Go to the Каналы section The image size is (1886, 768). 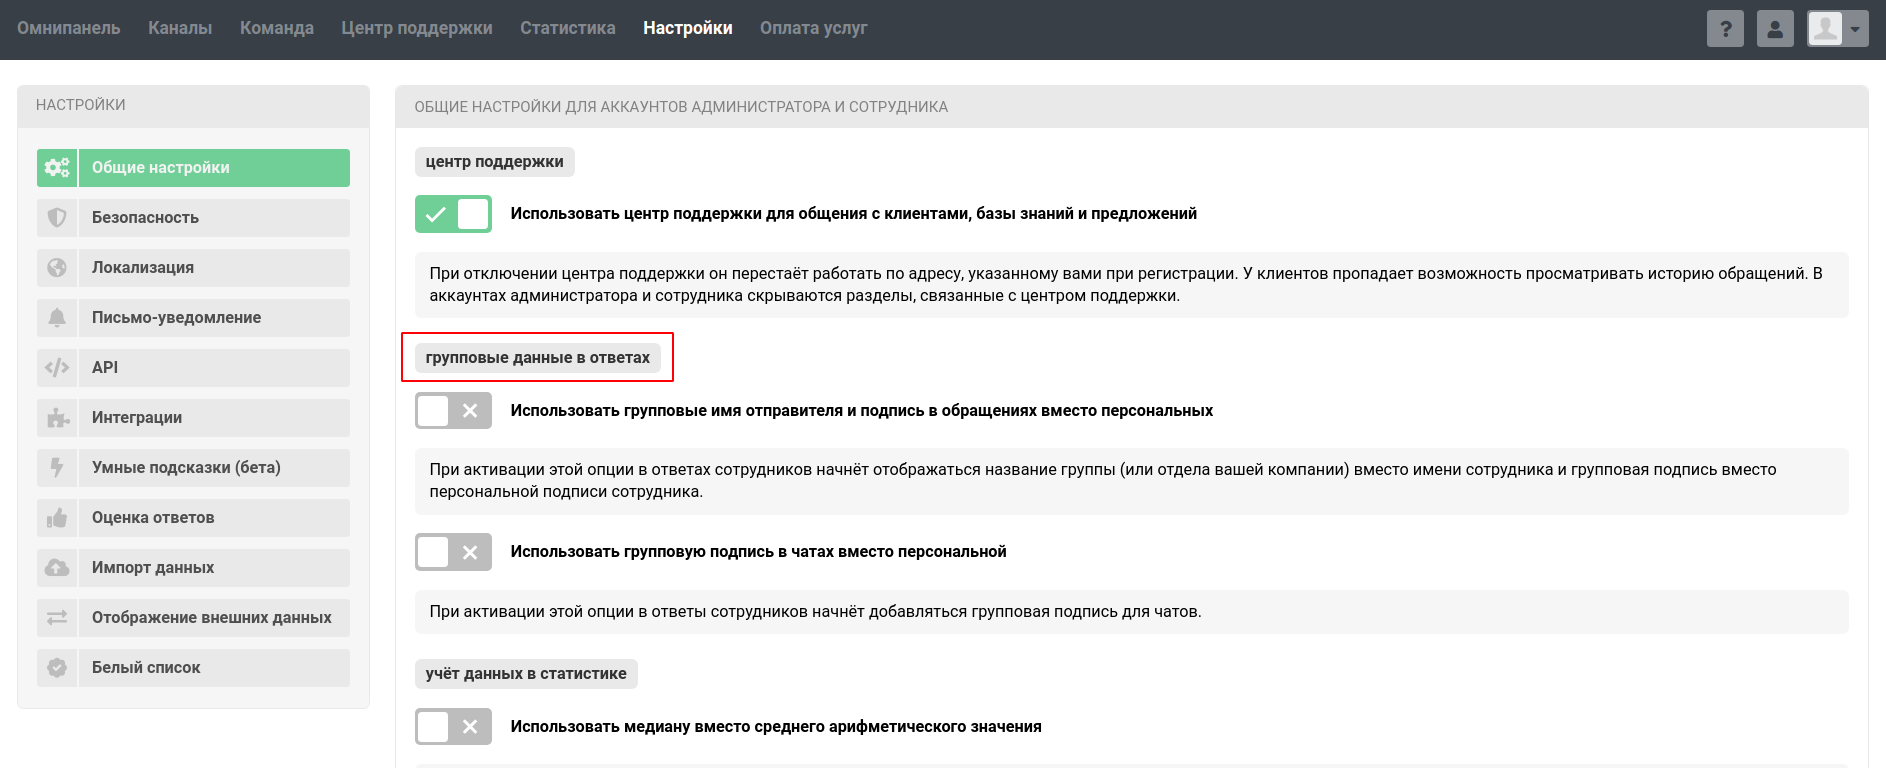tap(180, 28)
